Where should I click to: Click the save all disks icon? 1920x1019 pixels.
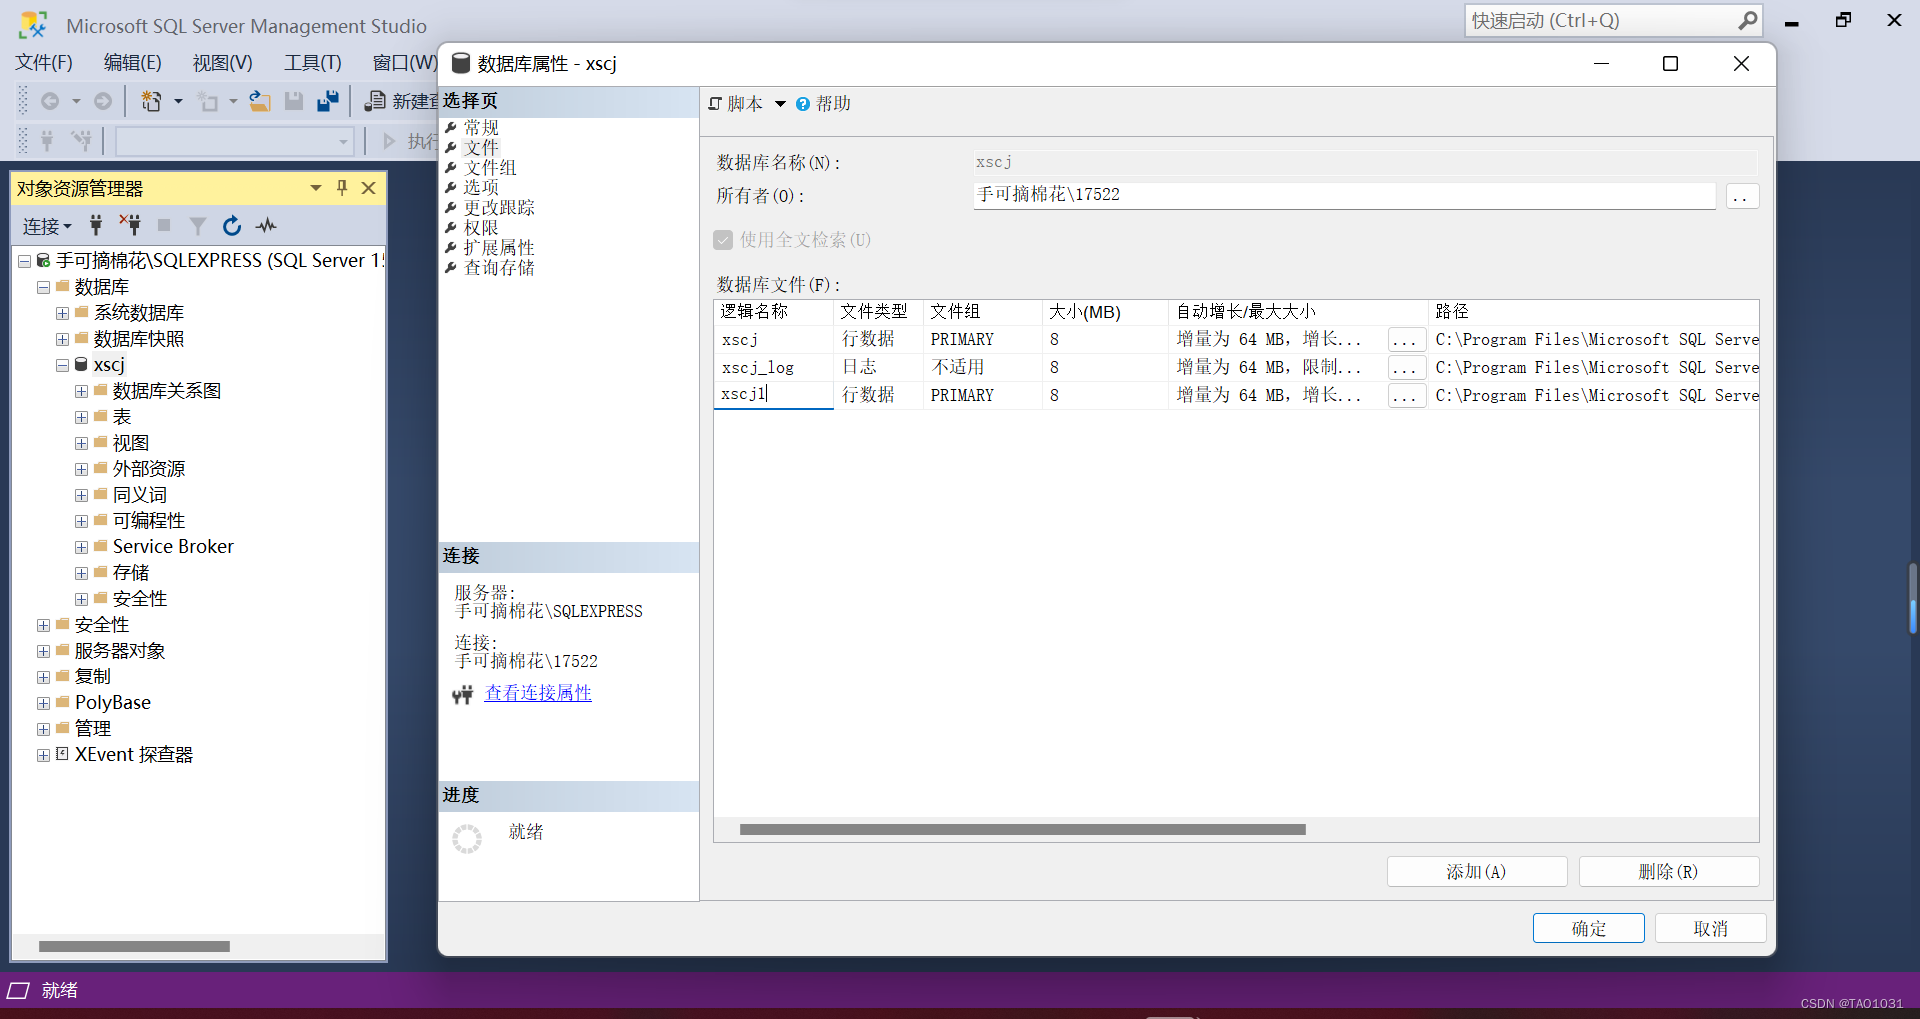tap(327, 101)
